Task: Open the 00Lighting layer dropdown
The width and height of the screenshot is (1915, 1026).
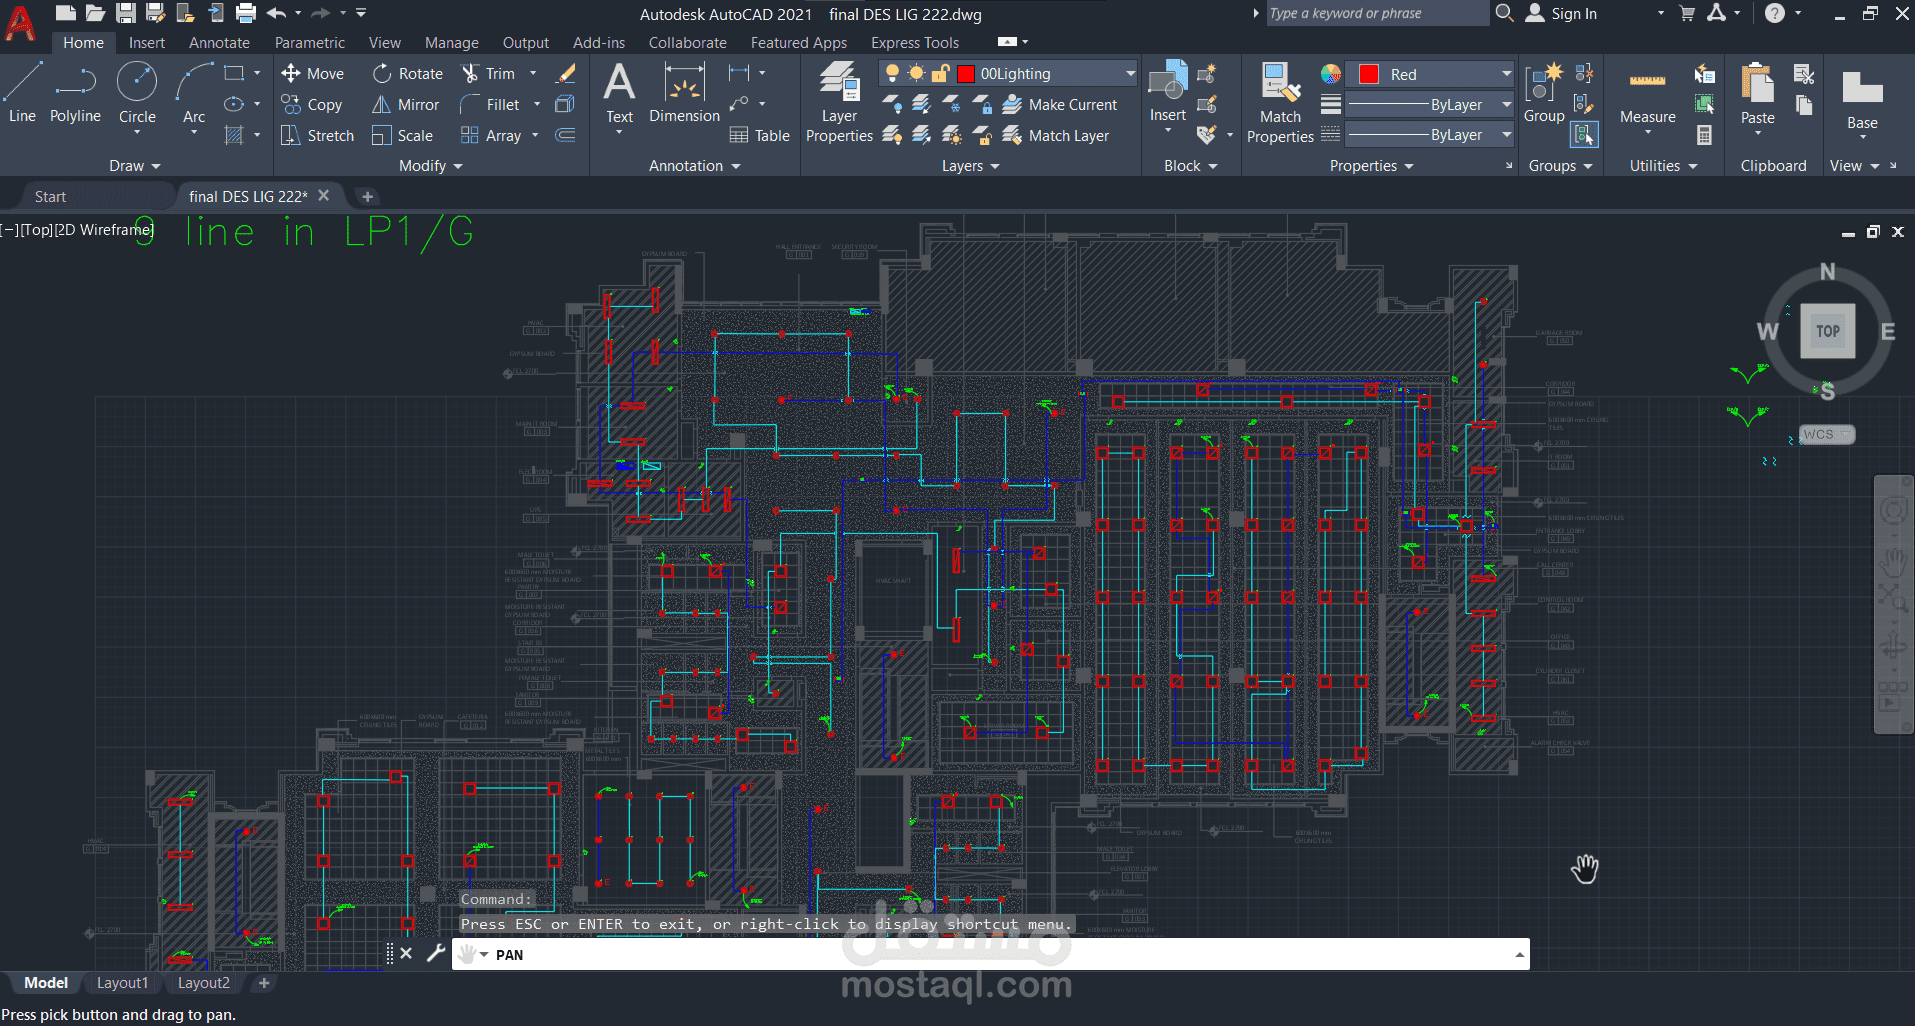Action: 1130,73
